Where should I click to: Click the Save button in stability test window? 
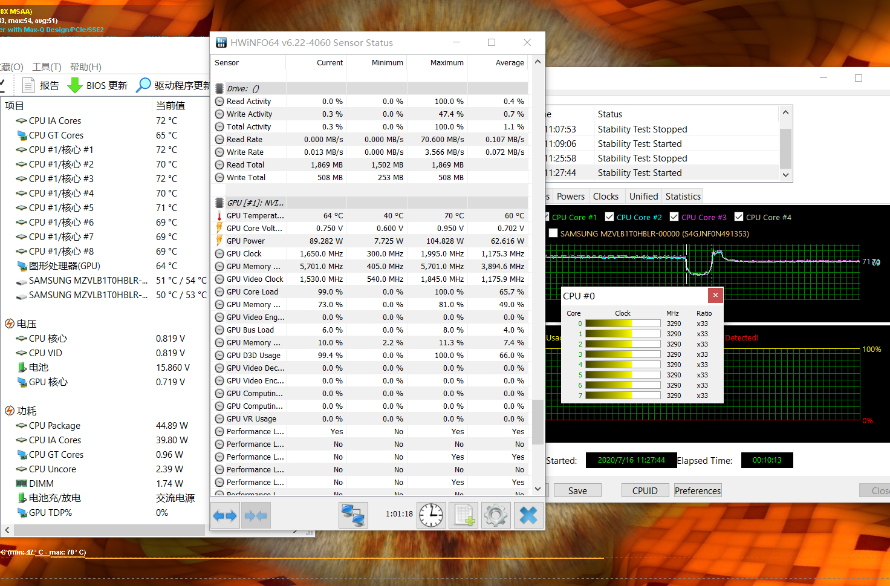(x=577, y=491)
